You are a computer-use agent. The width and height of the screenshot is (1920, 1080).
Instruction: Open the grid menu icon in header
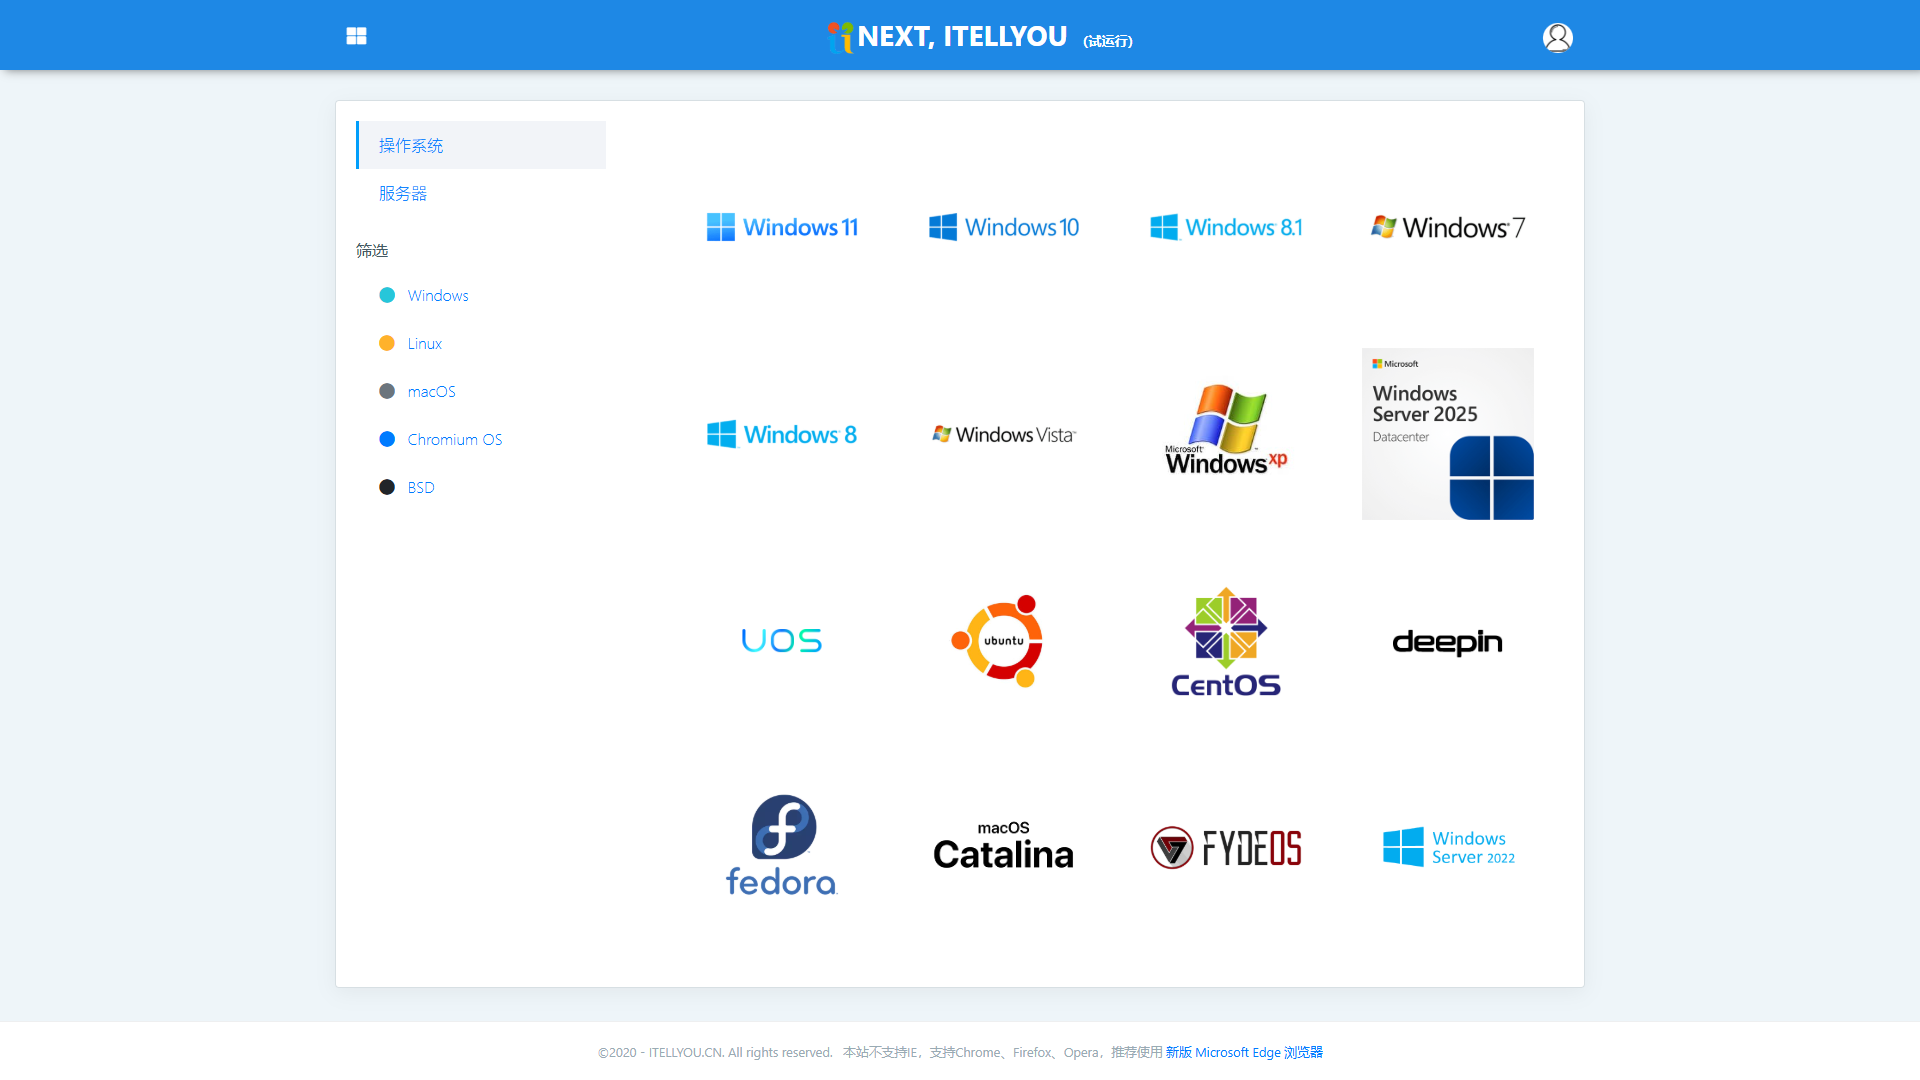[356, 36]
